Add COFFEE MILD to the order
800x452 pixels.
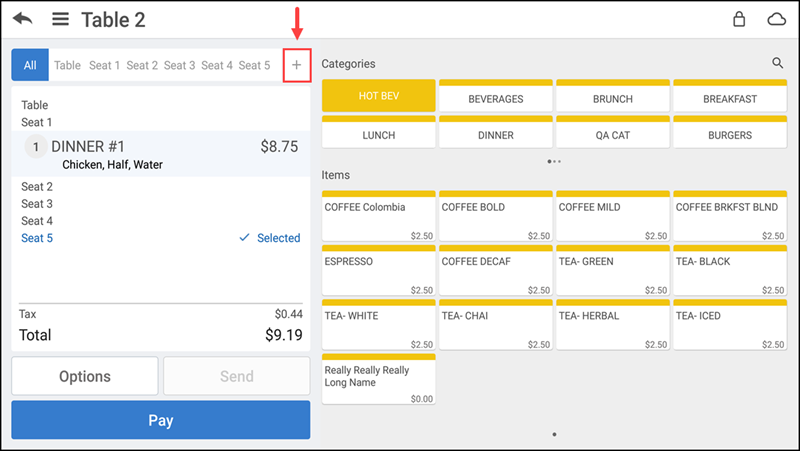(613, 216)
